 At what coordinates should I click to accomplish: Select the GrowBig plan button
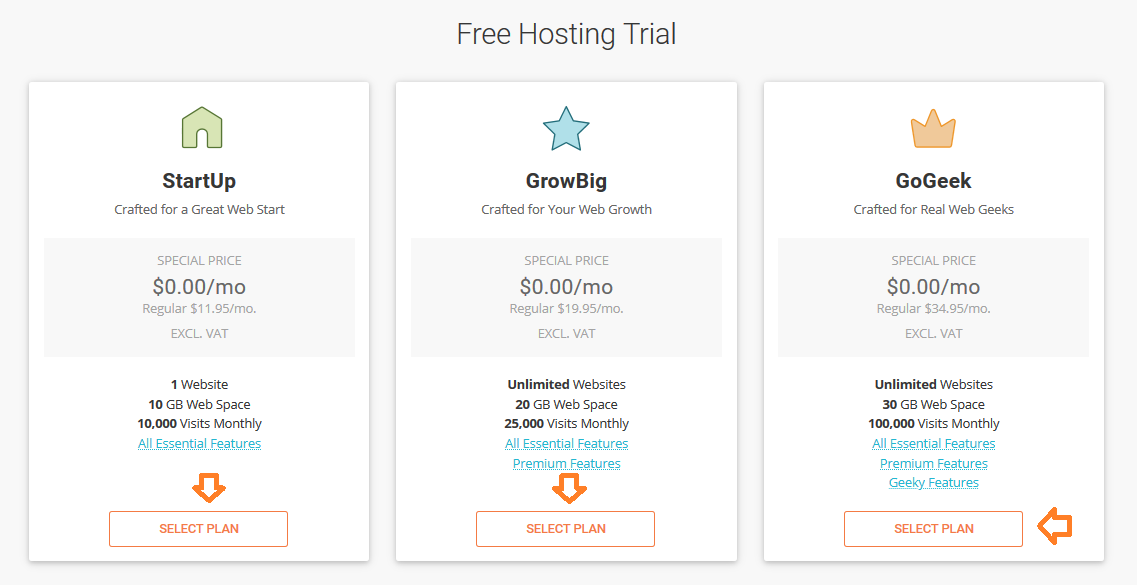pyautogui.click(x=566, y=528)
